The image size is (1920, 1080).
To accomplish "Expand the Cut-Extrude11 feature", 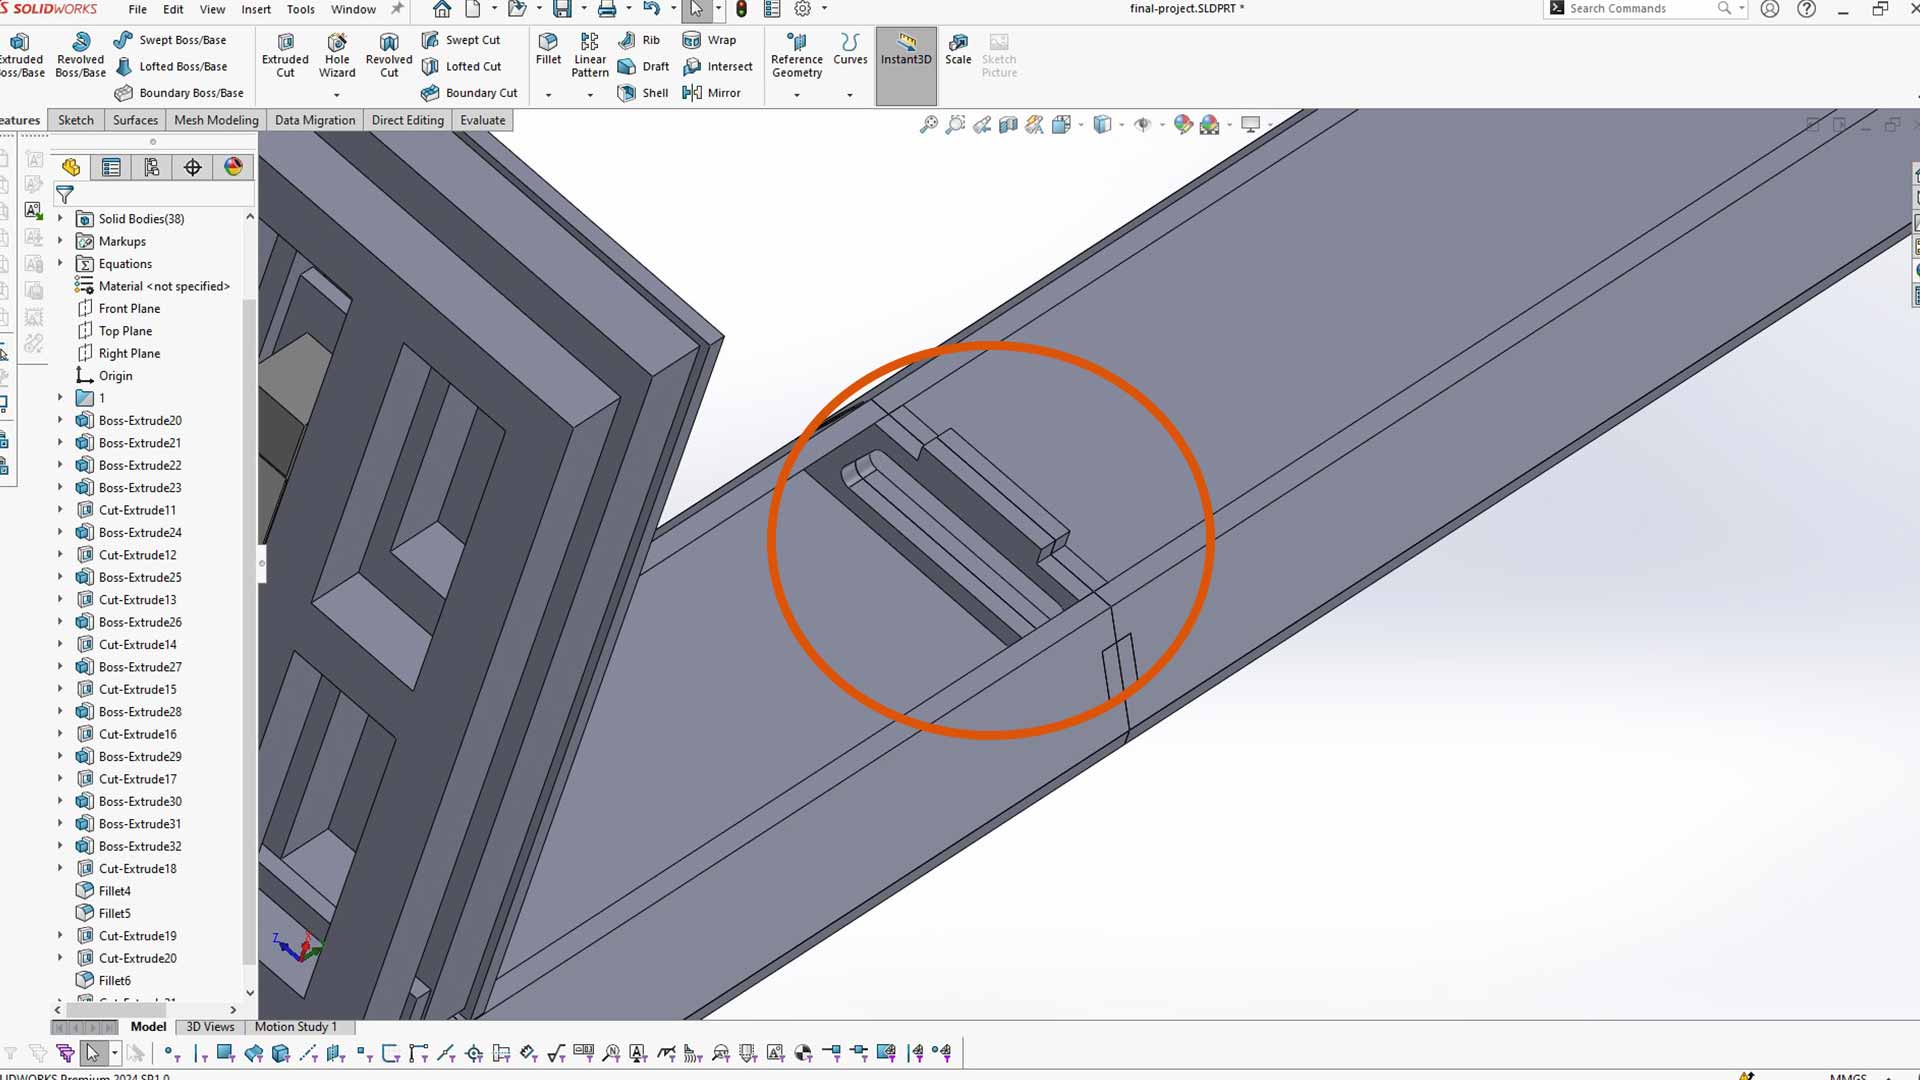I will click(x=60, y=510).
